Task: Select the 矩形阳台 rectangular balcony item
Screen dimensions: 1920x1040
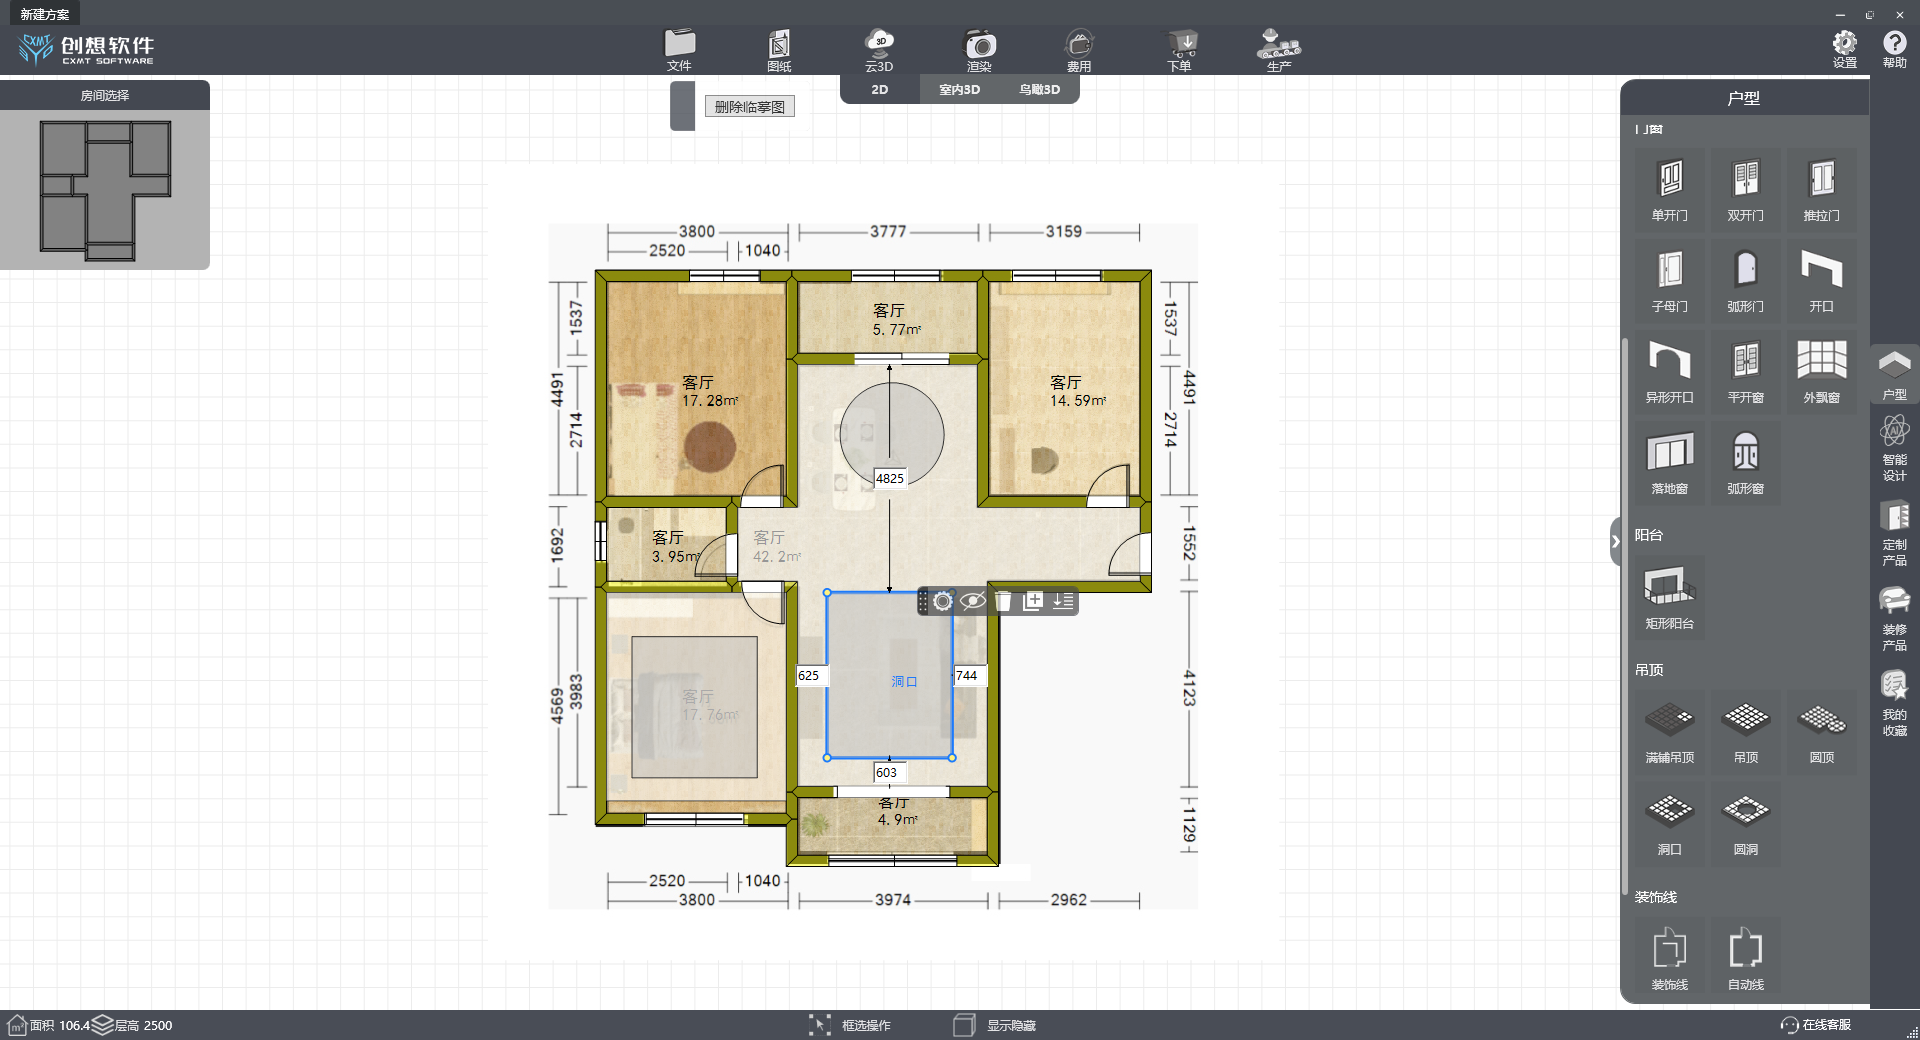Action: click(1670, 598)
